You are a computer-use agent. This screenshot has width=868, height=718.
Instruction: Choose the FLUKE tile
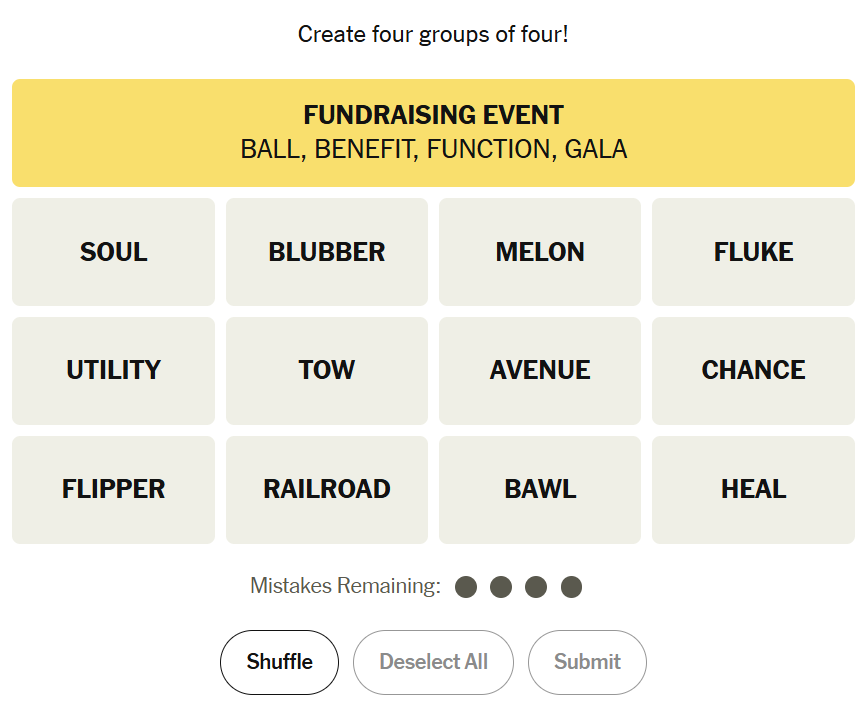tap(753, 252)
